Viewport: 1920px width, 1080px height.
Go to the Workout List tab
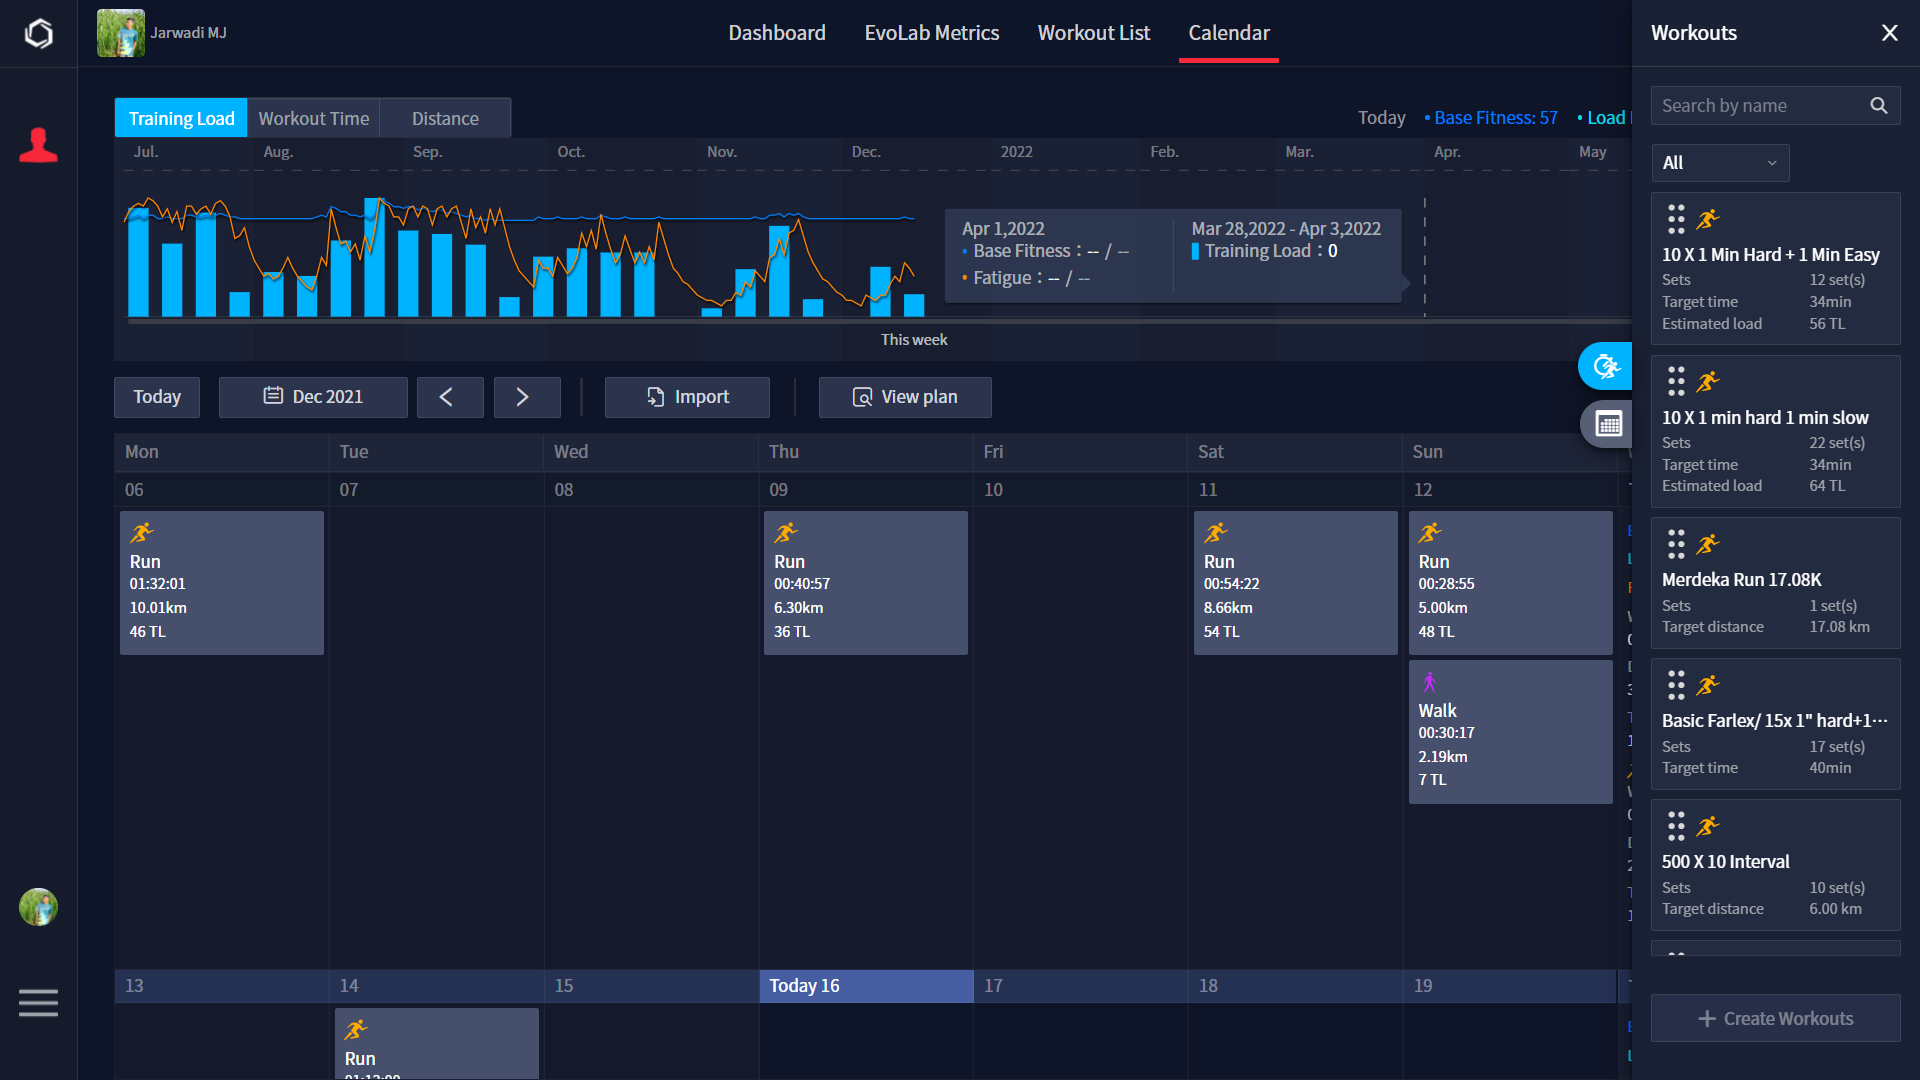point(1093,33)
